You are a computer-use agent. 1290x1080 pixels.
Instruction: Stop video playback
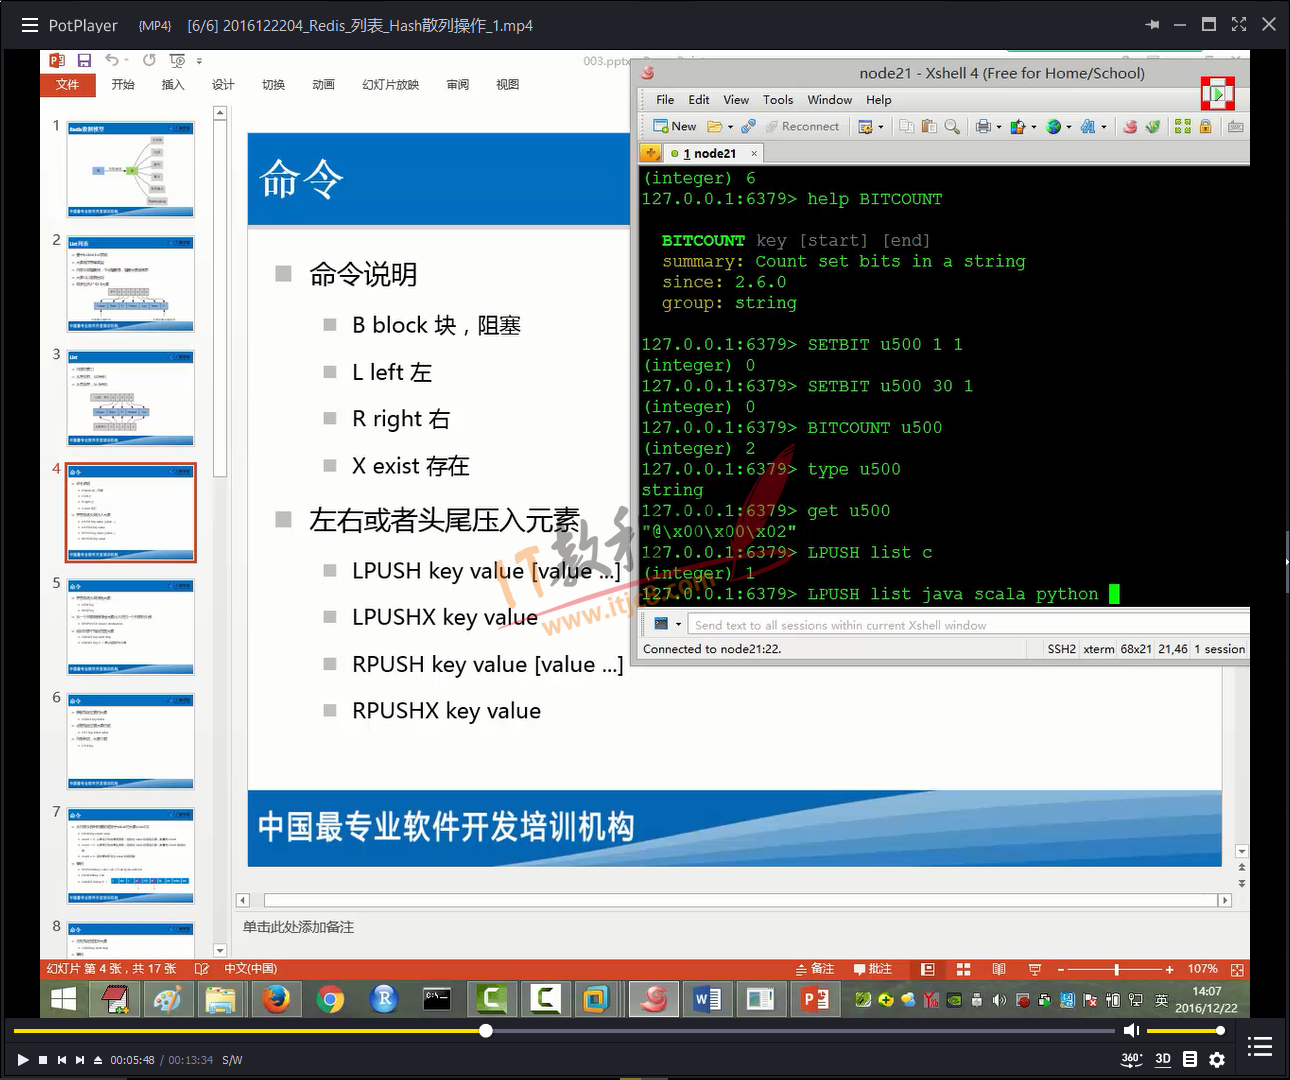[x=43, y=1060]
